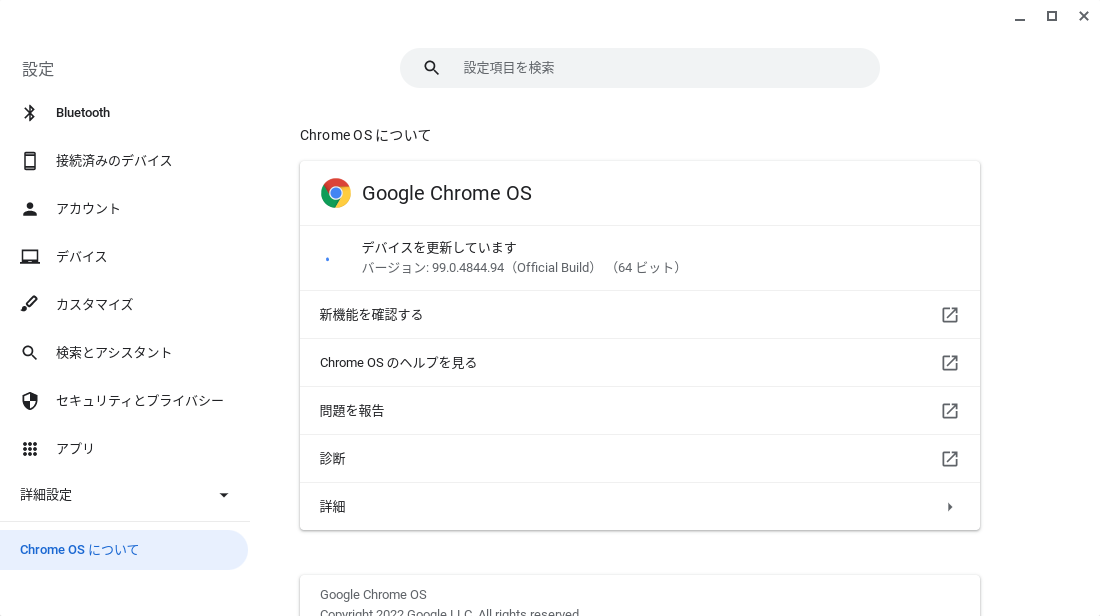Expand 詳細設定 with the dropdown arrow
Image resolution: width=1100 pixels, height=616 pixels.
(x=224, y=495)
